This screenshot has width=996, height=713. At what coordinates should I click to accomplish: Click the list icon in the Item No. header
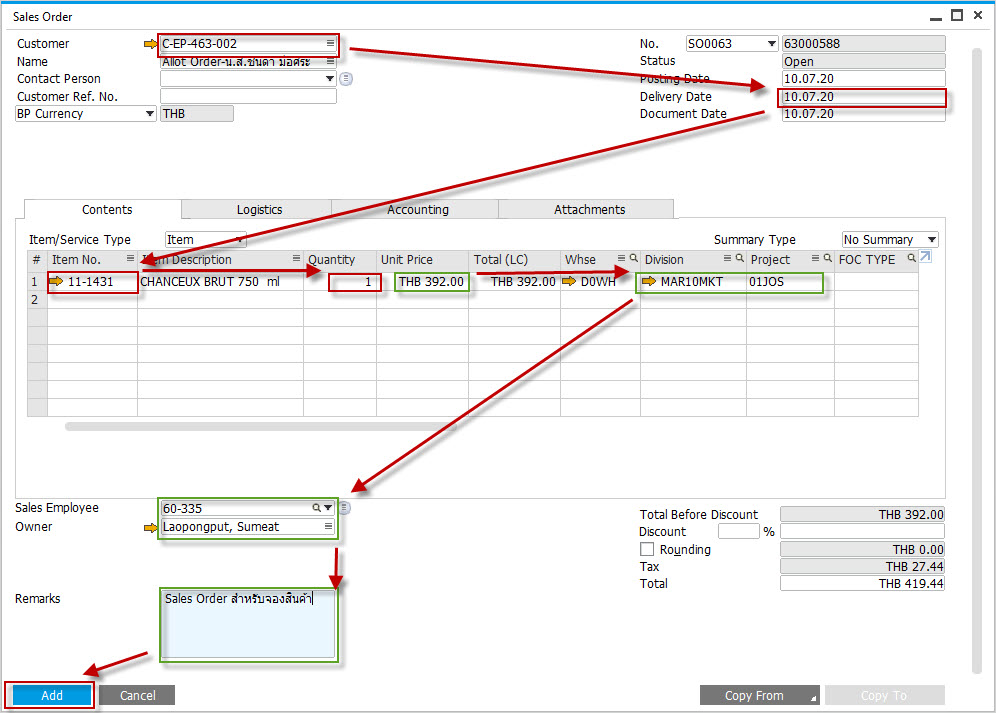pyautogui.click(x=130, y=259)
